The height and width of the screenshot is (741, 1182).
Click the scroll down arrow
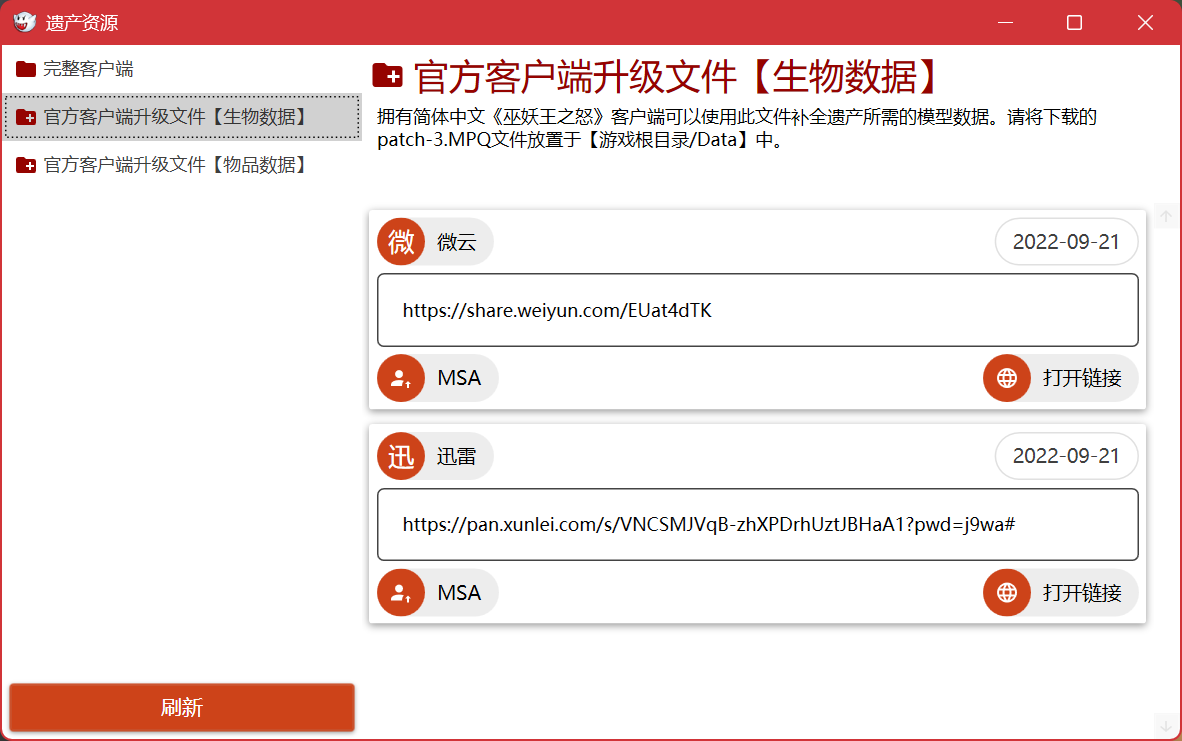1165,726
